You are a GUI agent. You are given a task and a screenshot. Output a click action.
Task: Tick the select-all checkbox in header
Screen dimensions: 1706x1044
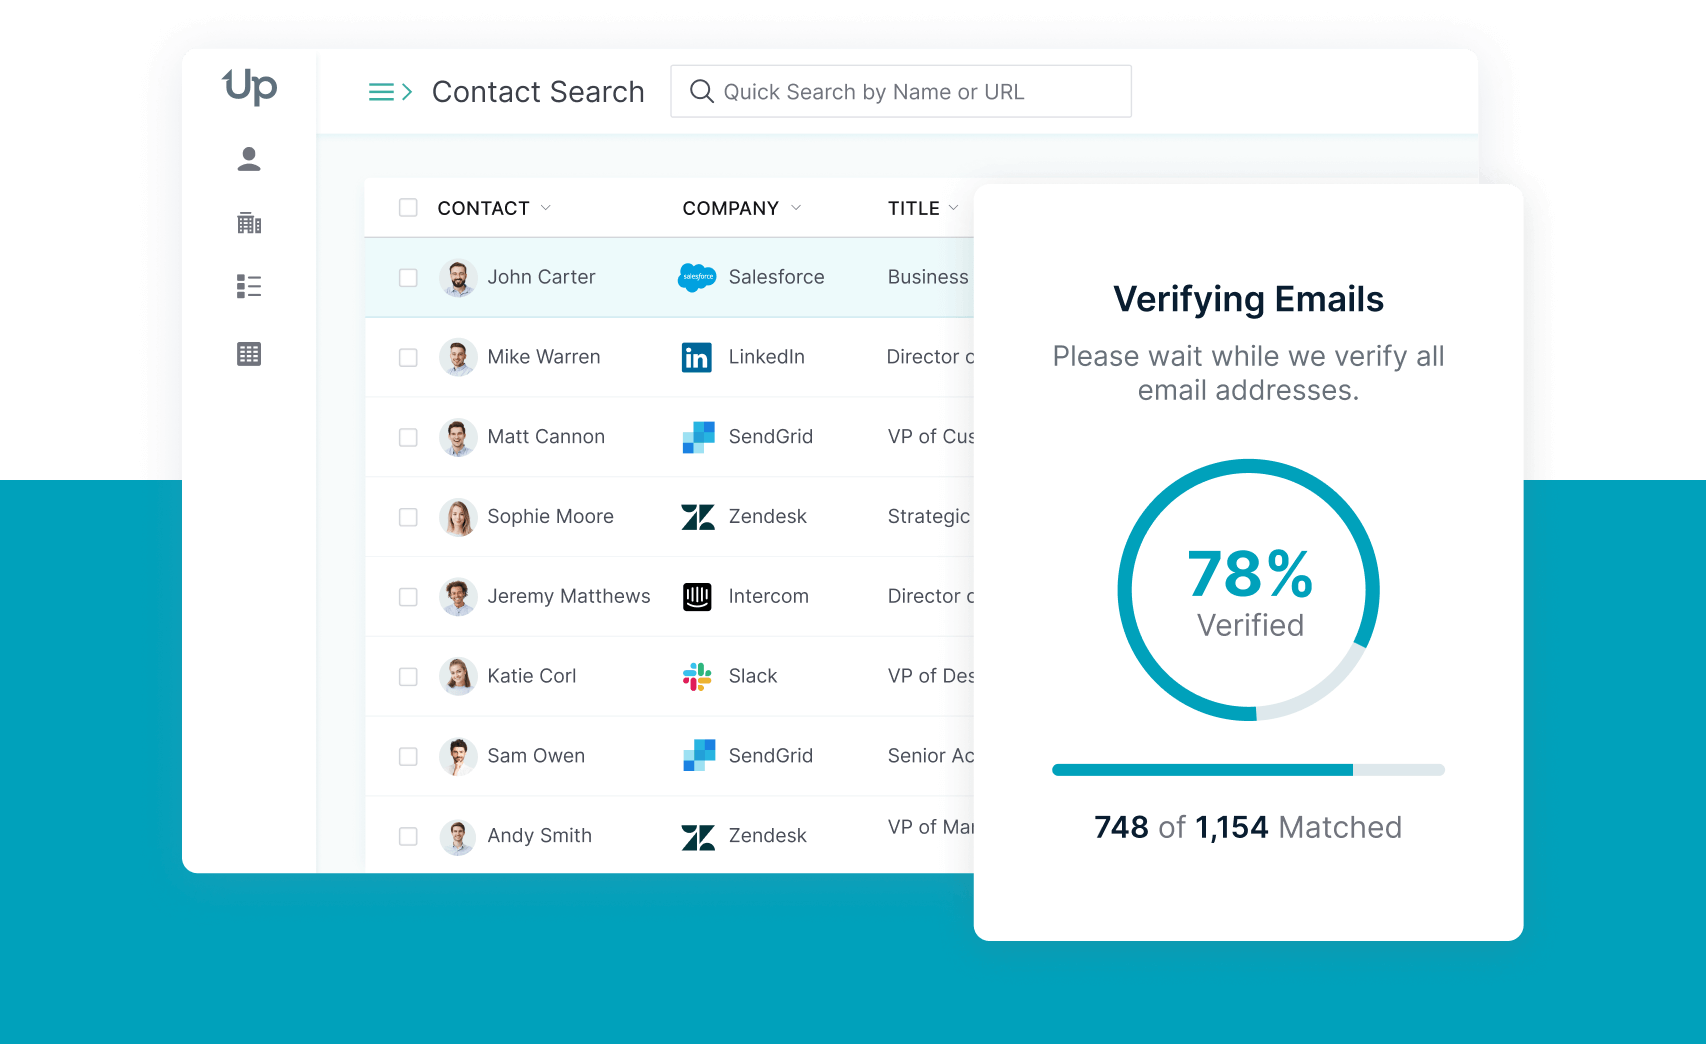point(408,208)
